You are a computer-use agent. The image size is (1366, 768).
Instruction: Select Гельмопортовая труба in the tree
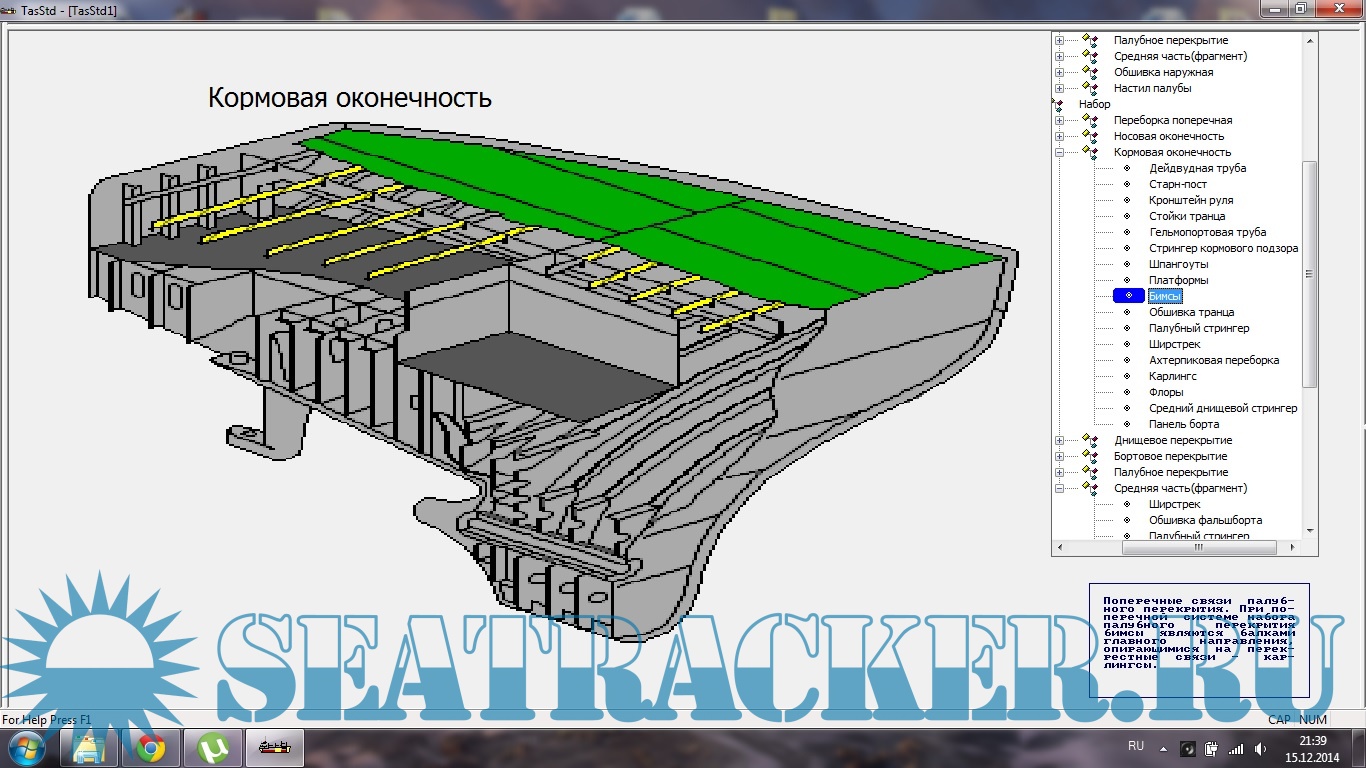coord(1207,232)
